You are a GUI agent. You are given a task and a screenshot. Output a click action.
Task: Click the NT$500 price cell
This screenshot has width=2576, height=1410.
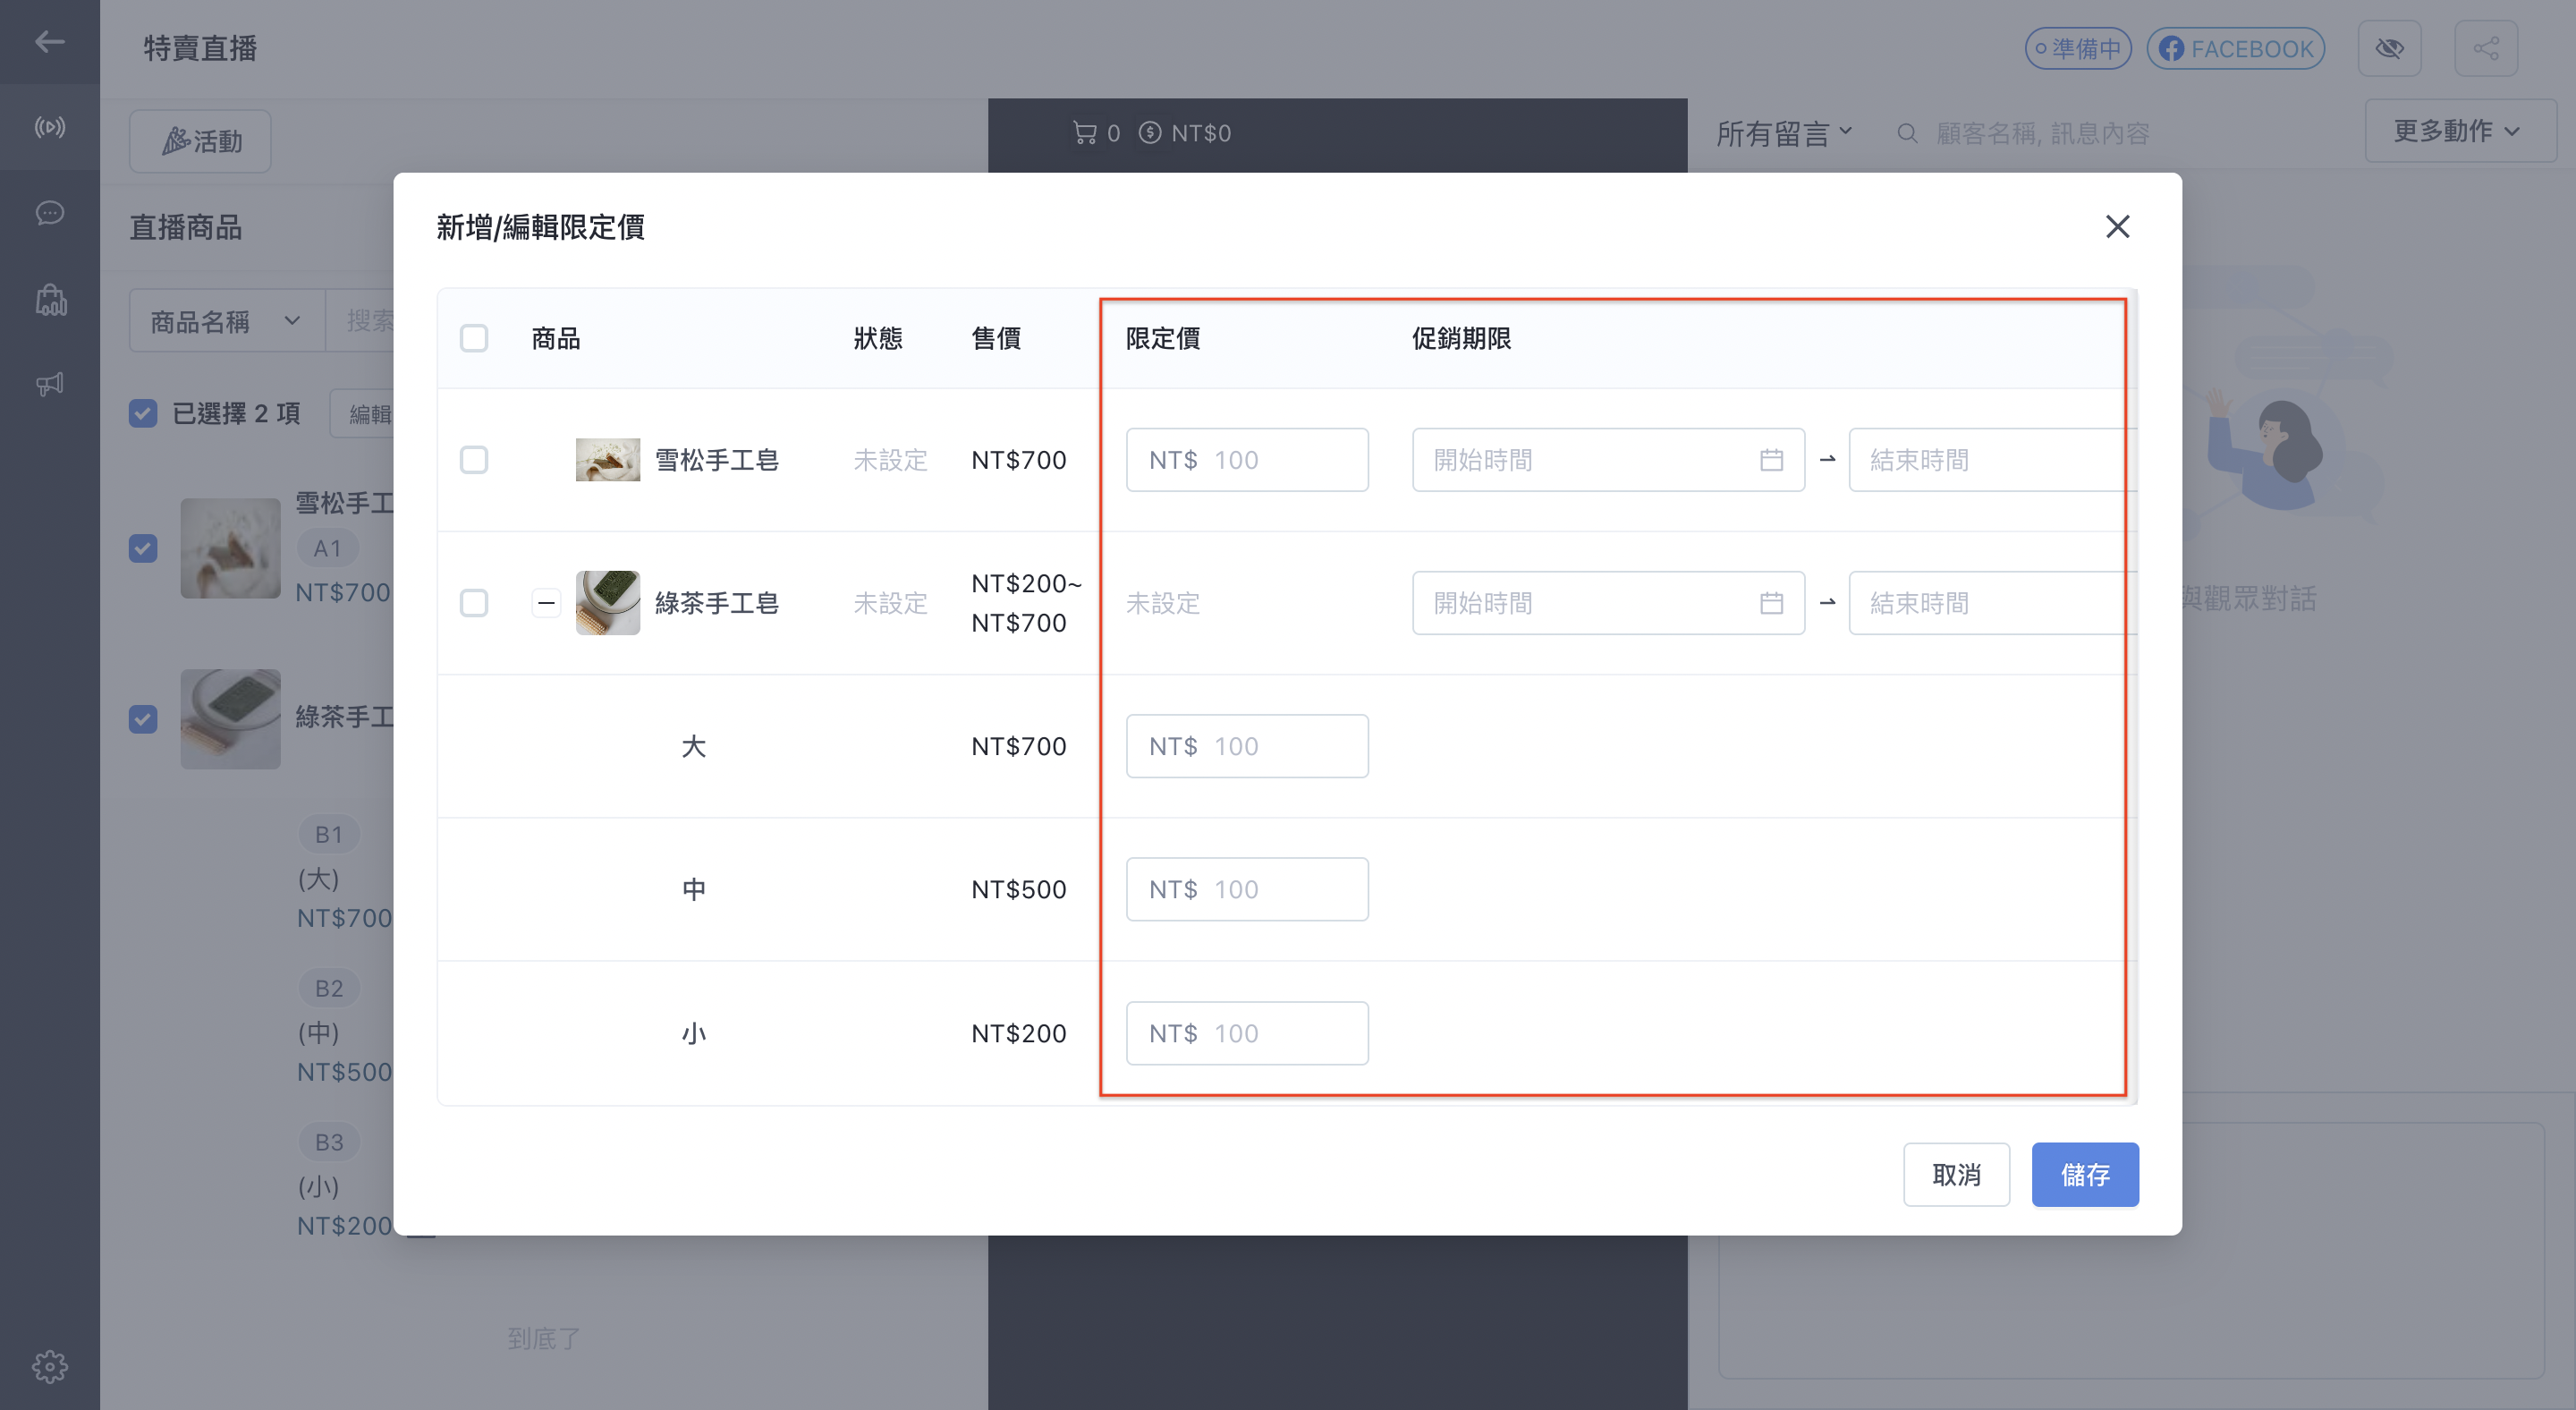click(x=1019, y=889)
